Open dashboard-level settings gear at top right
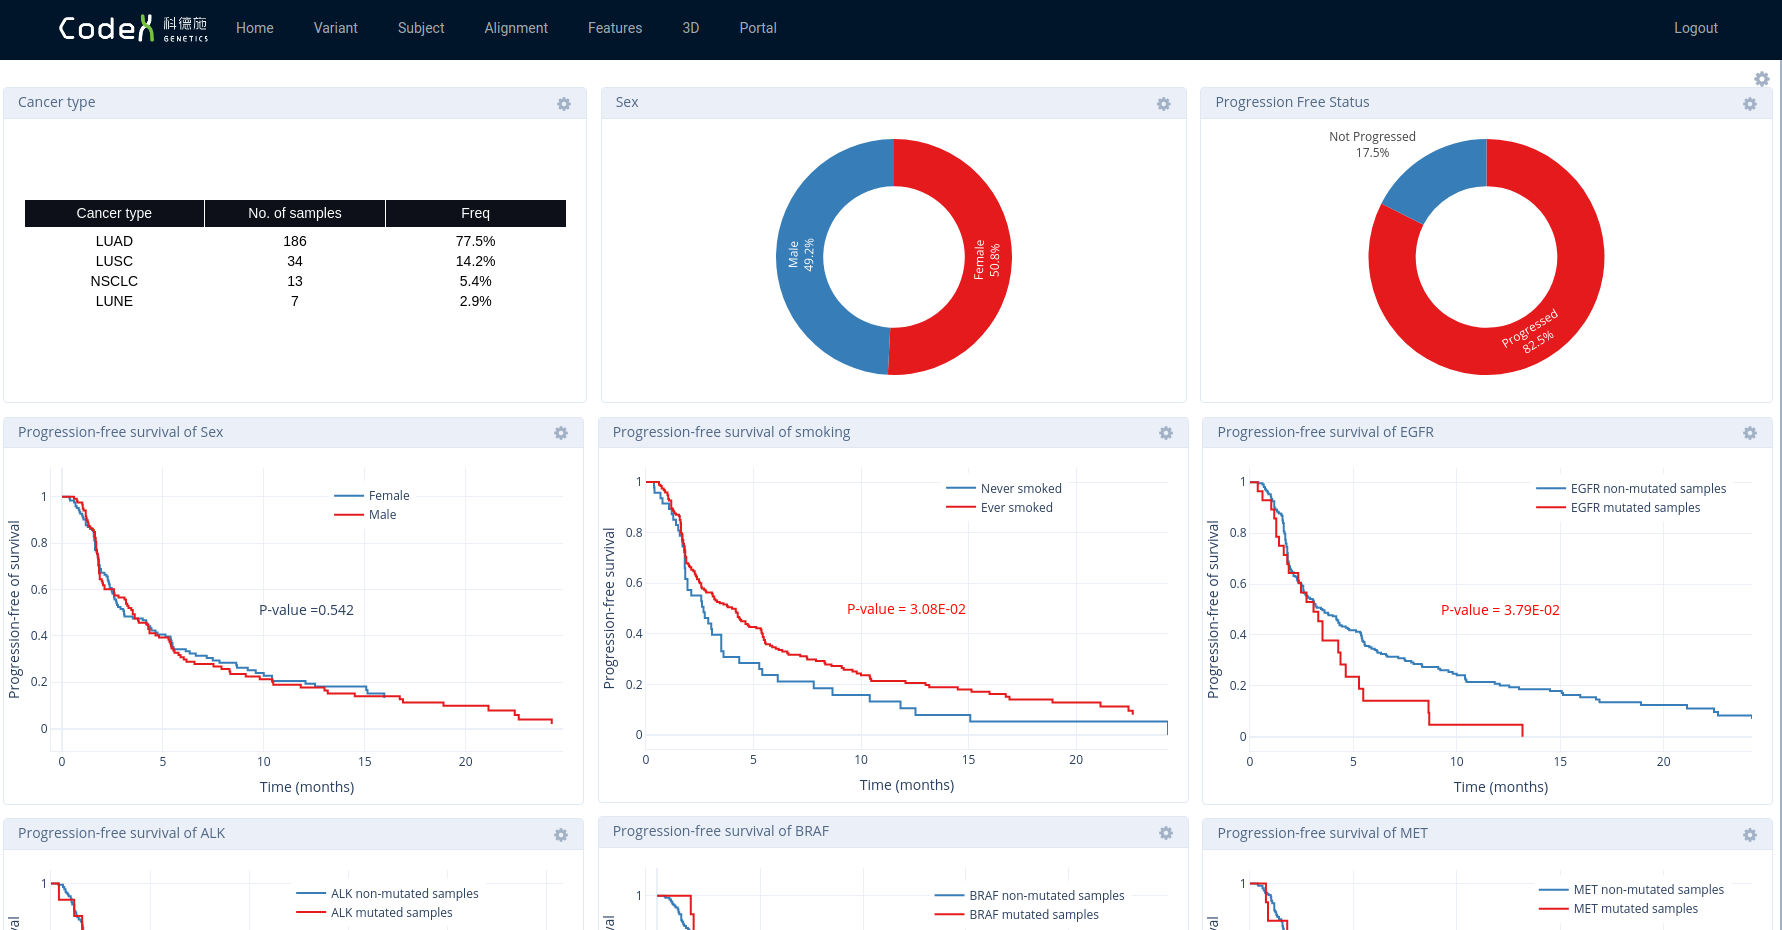1782x930 pixels. tap(1761, 79)
